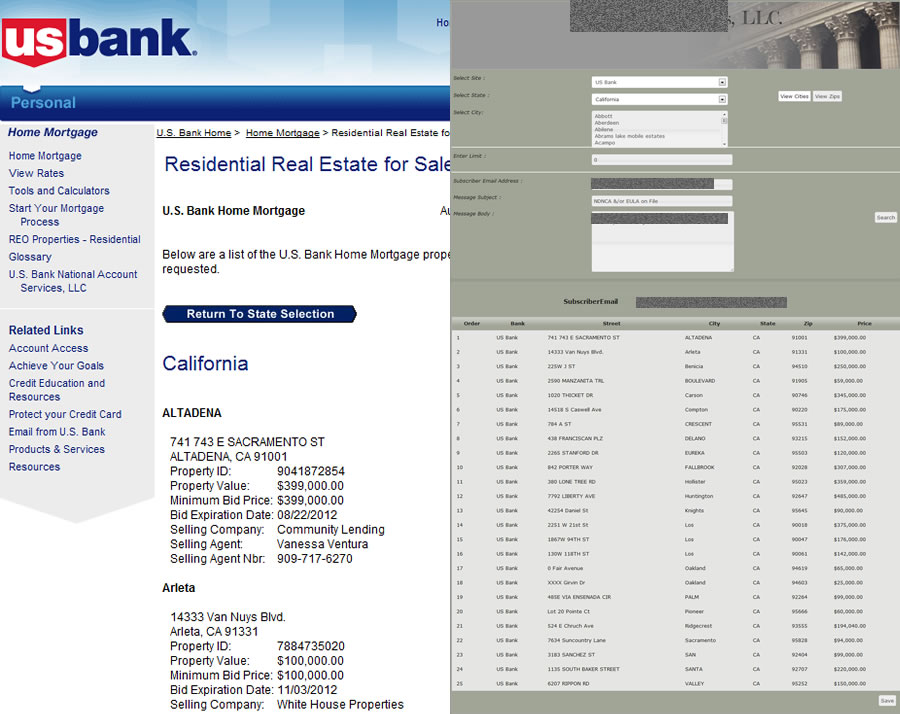
Task: Click the Subscriber Email Address field
Action: (x=662, y=184)
